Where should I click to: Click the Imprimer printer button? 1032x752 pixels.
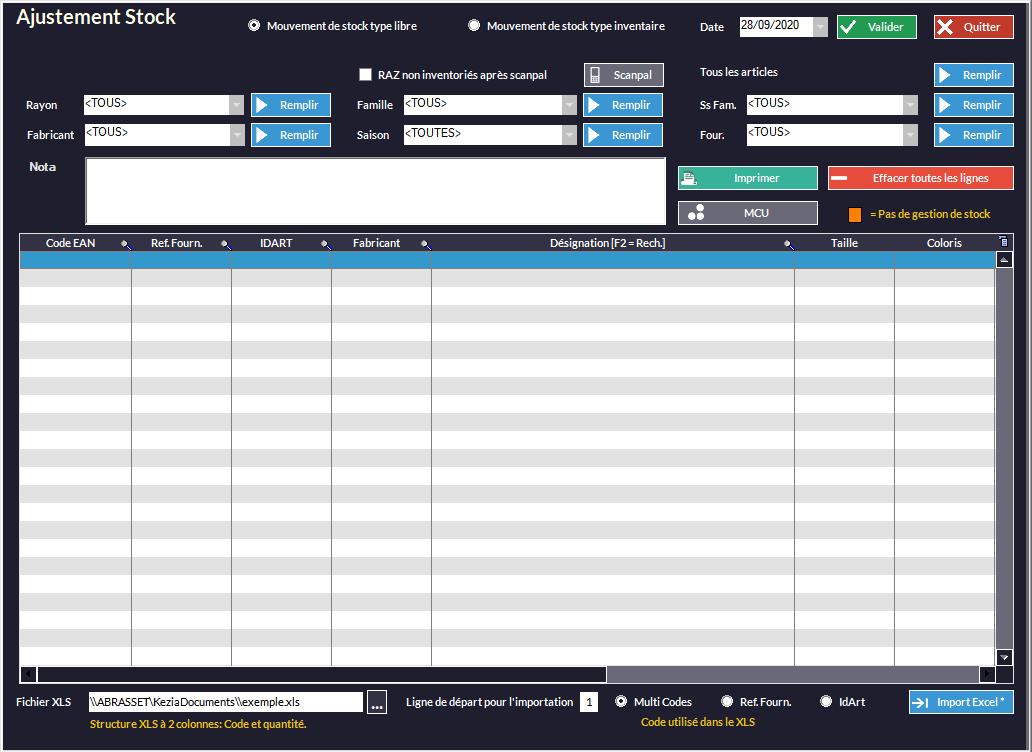(747, 178)
